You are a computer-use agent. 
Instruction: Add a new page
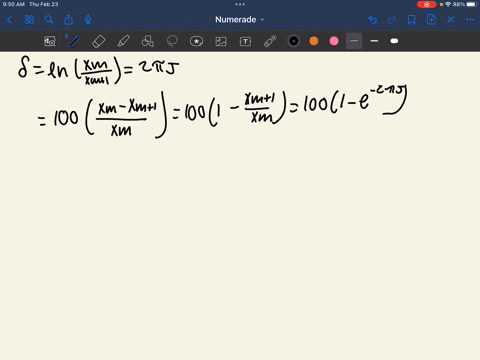(x=431, y=20)
